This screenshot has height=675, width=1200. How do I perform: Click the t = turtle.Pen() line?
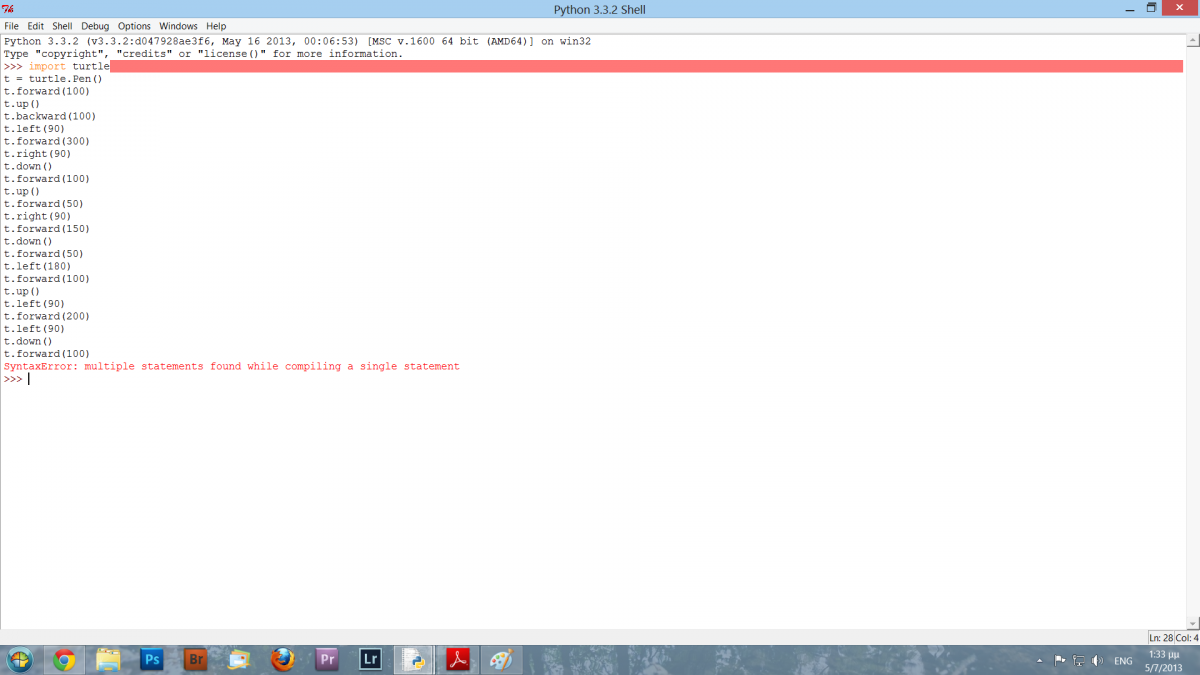[53, 78]
